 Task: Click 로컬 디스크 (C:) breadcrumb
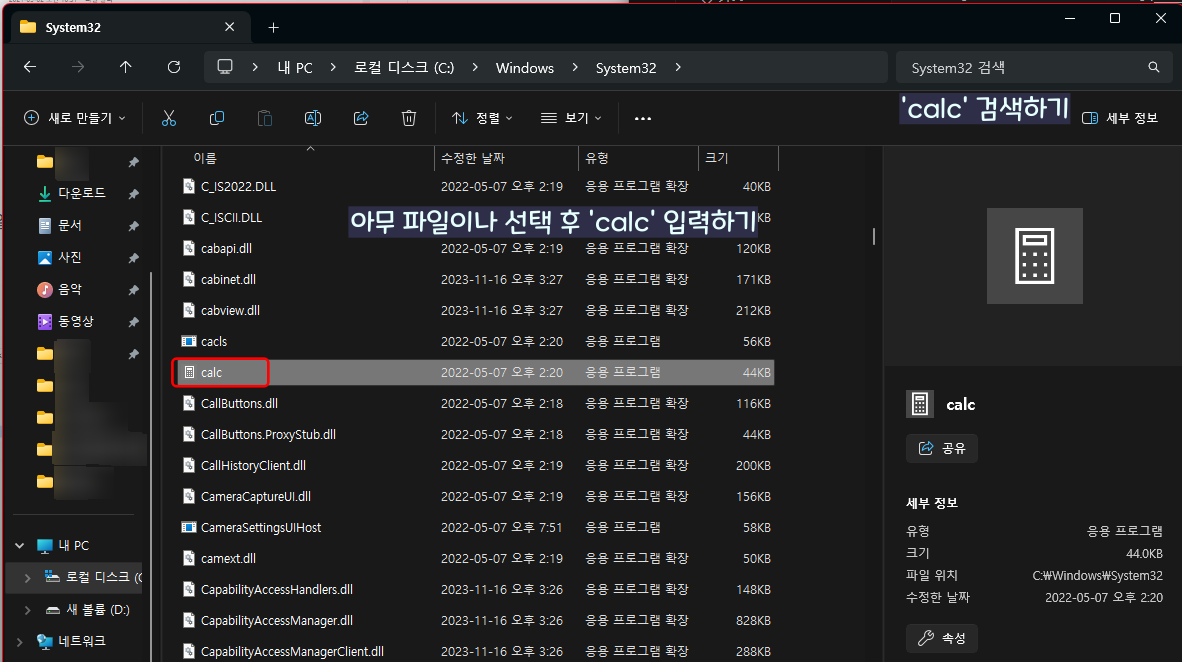[404, 68]
